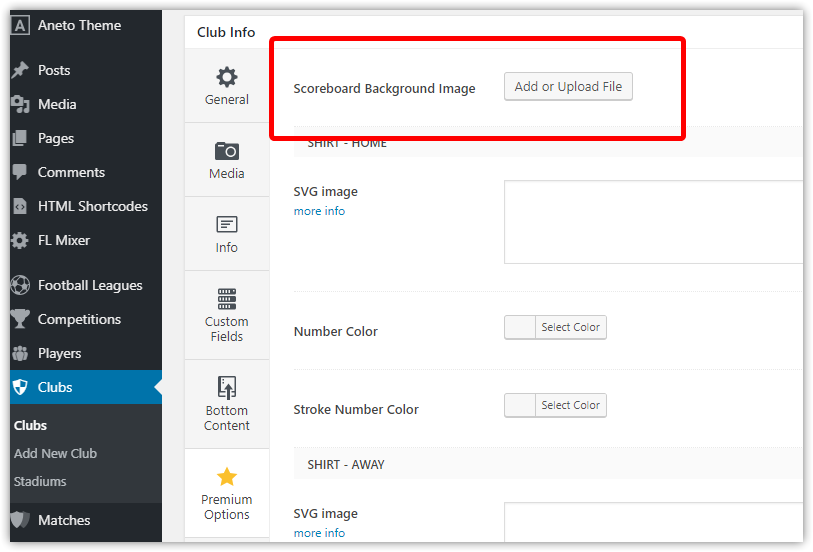Click Add New Club submenu link
Screen dimensions: 813x552
pos(55,454)
